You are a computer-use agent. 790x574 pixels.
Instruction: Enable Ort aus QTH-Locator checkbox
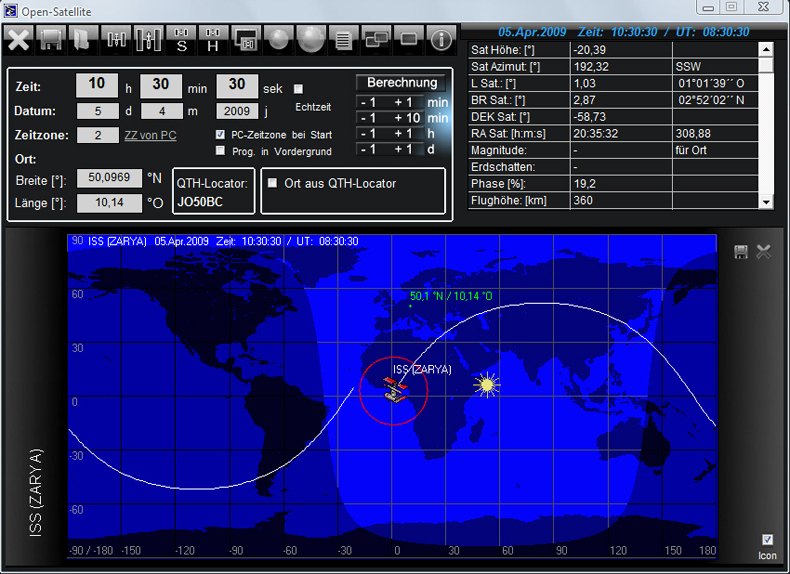point(273,183)
